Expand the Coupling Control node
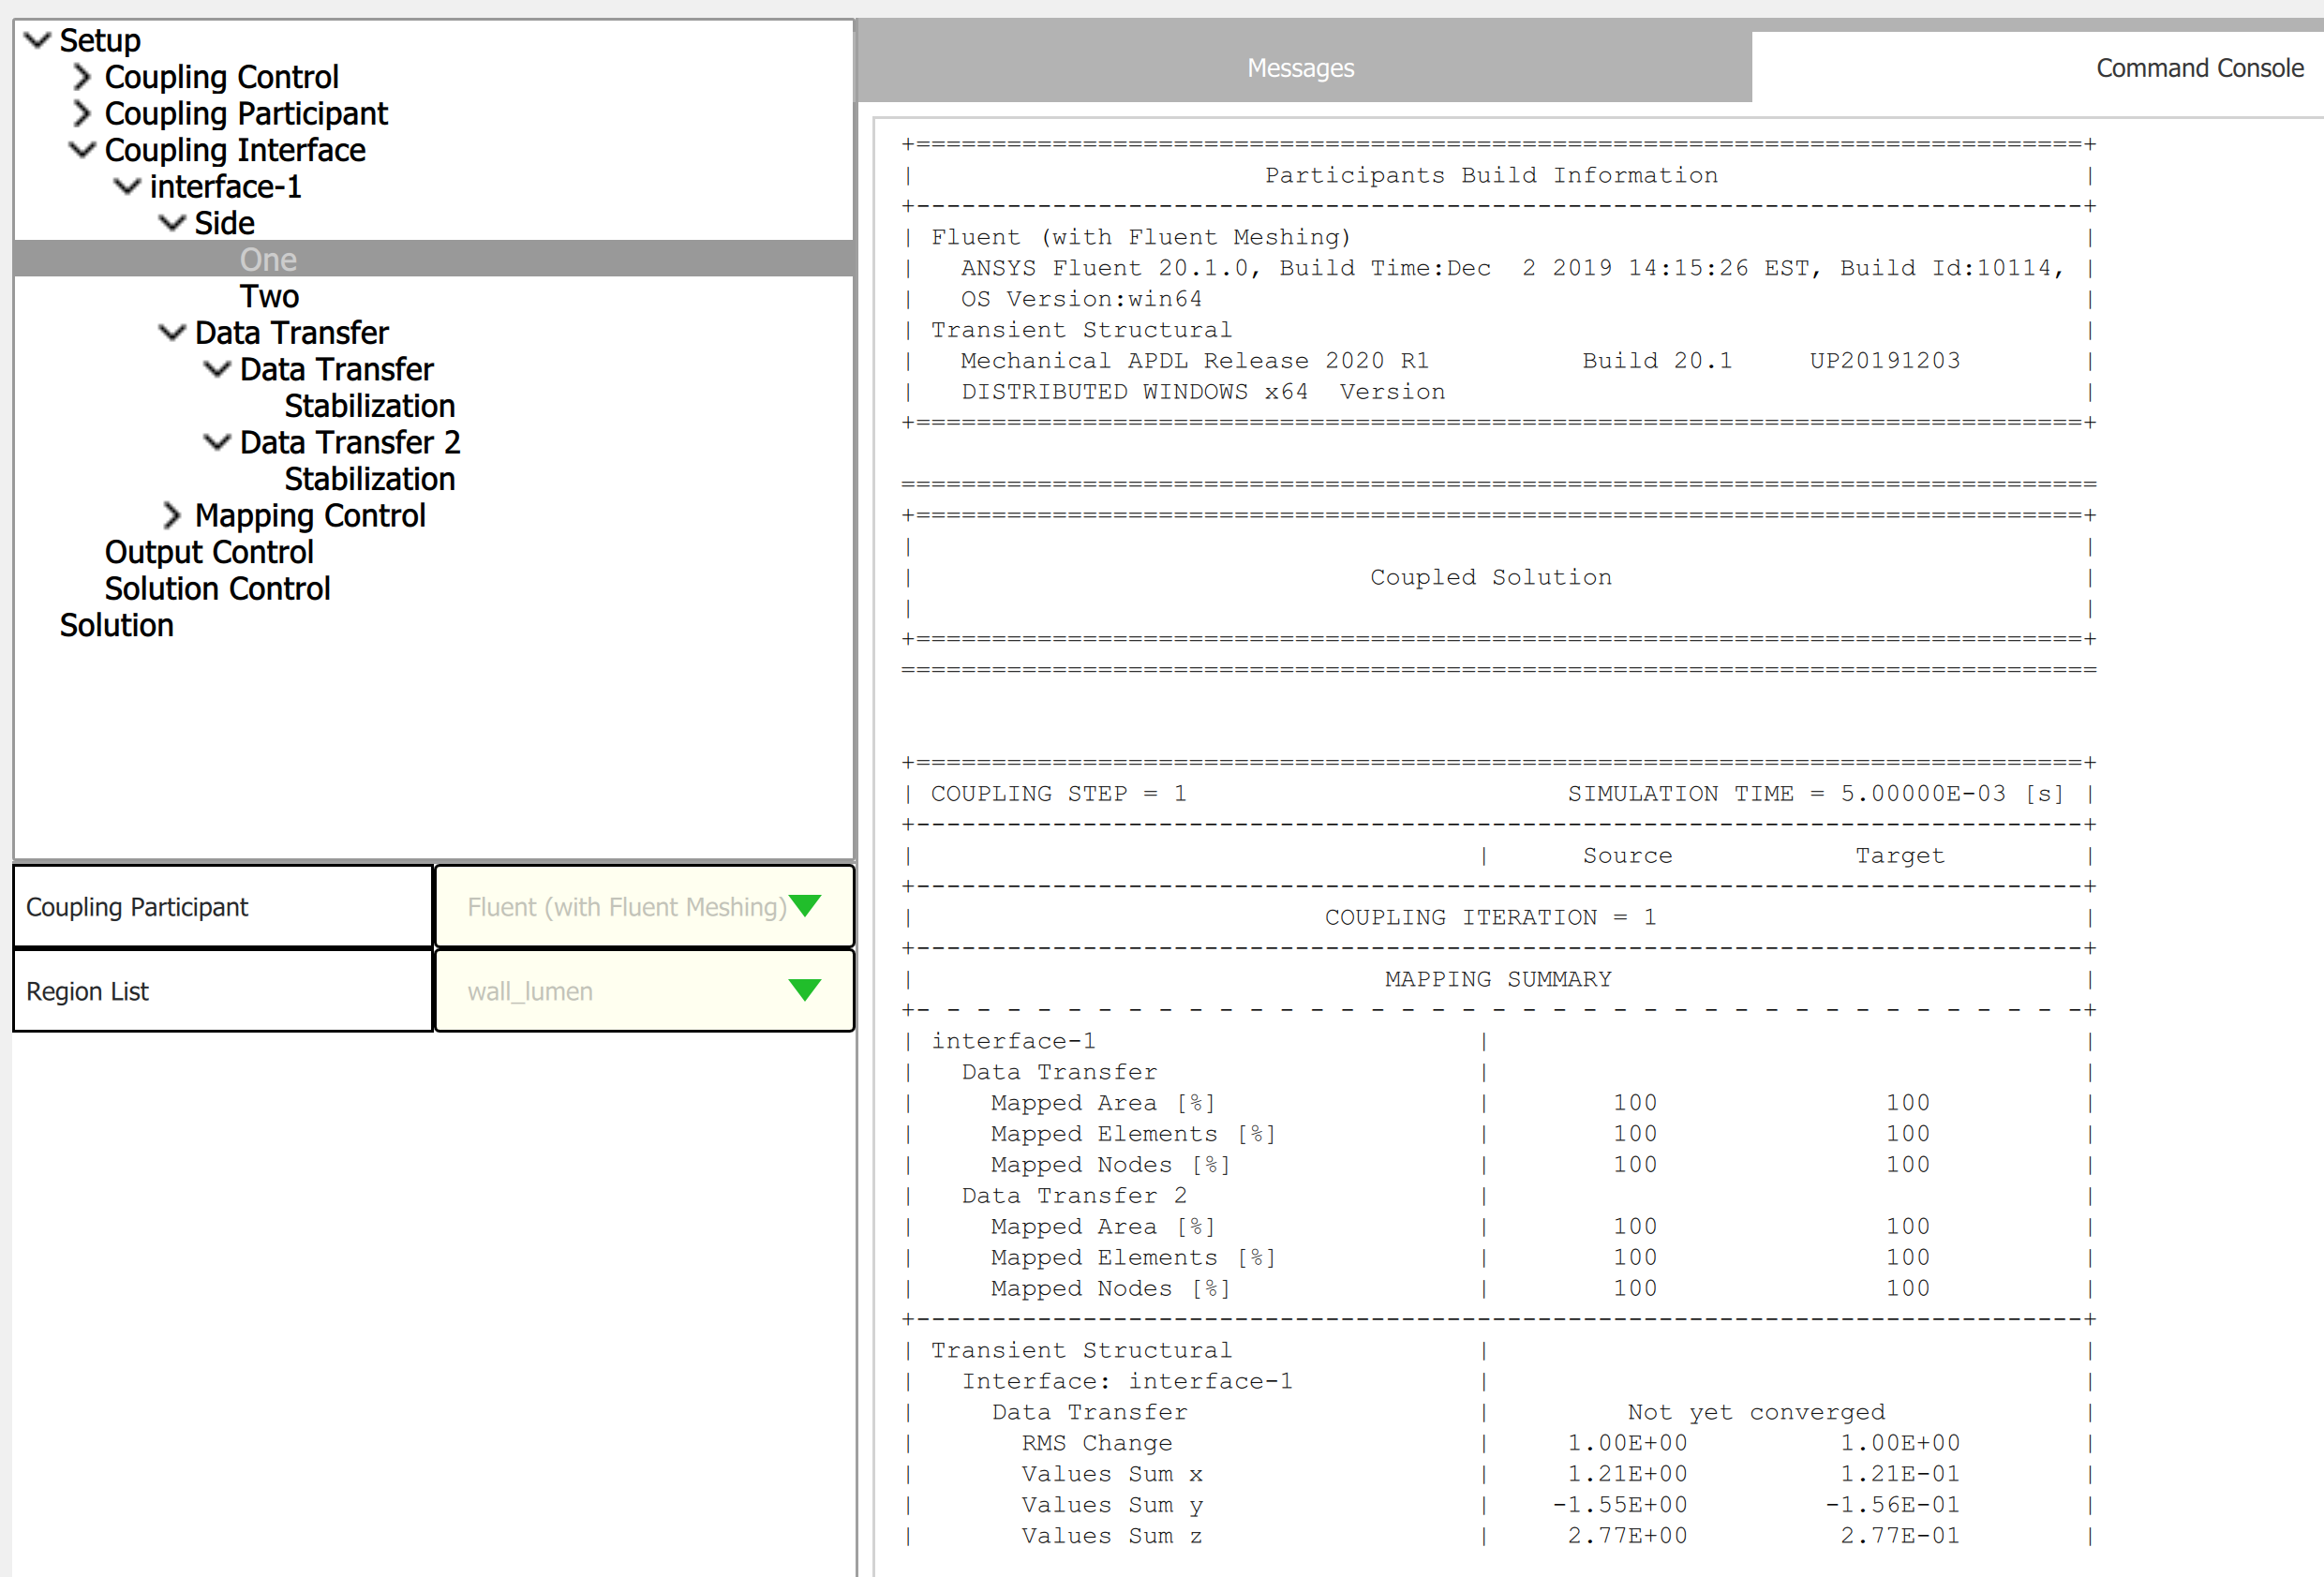The height and width of the screenshot is (1577, 2324). point(82,77)
